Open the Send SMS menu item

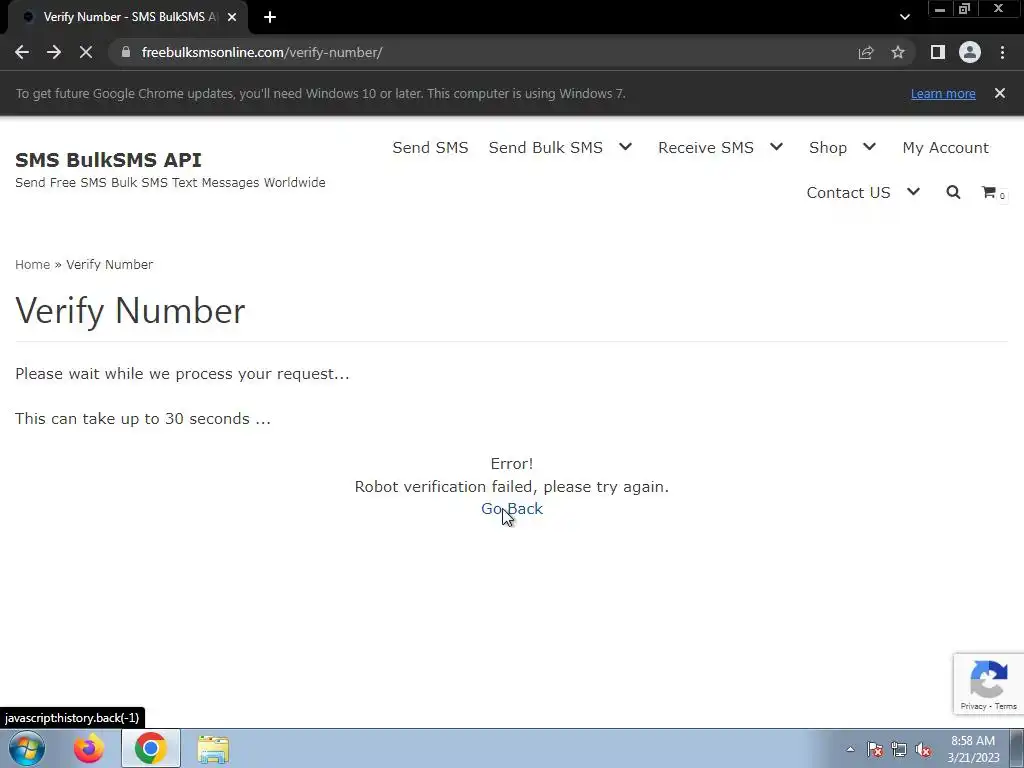tap(430, 148)
